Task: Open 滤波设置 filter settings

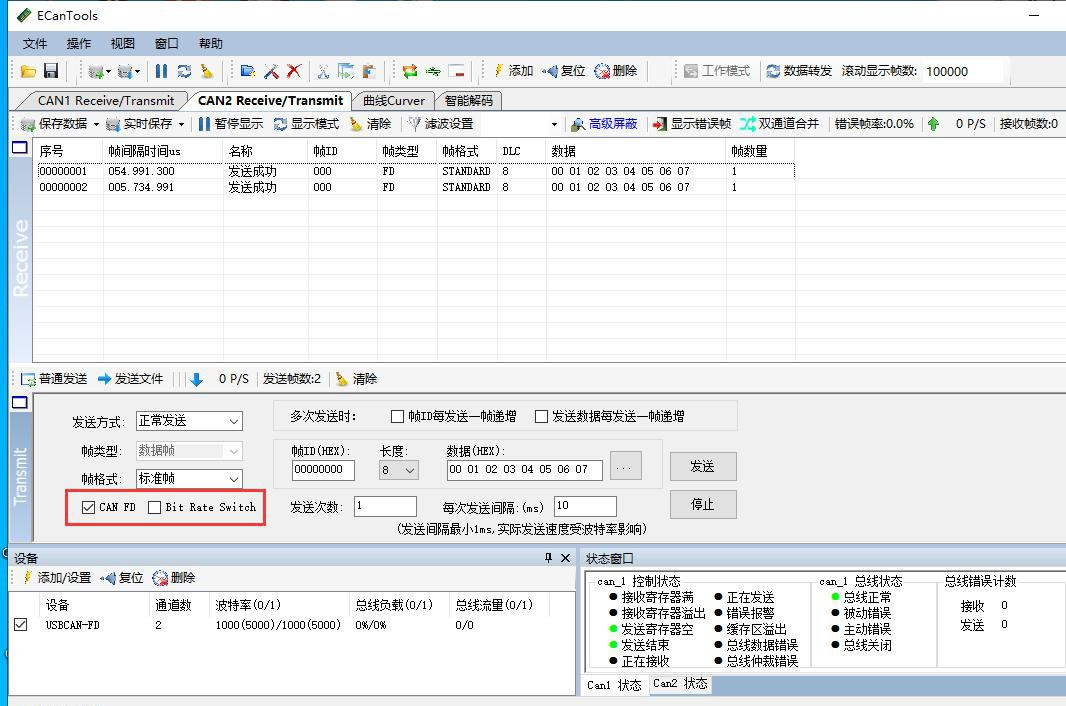Action: [440, 124]
